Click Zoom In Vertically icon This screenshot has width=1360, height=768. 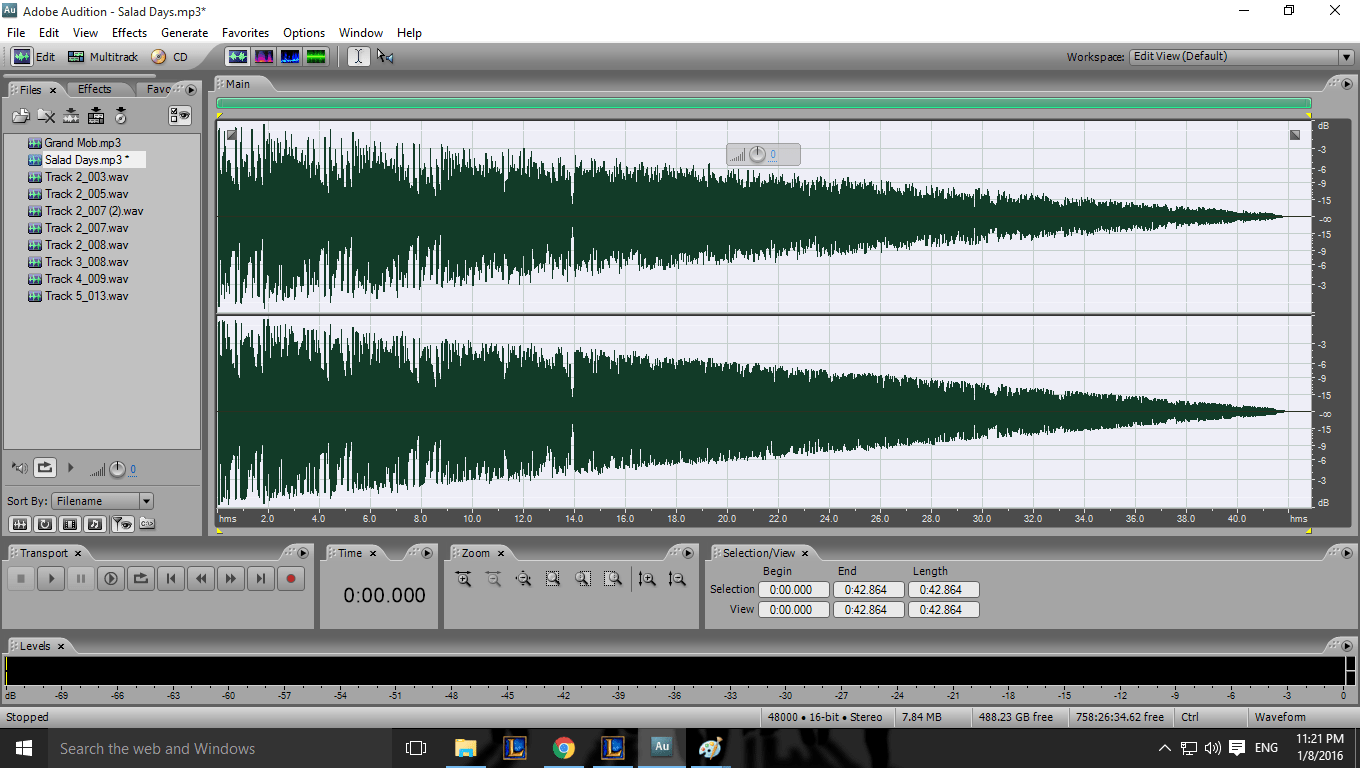coord(647,579)
